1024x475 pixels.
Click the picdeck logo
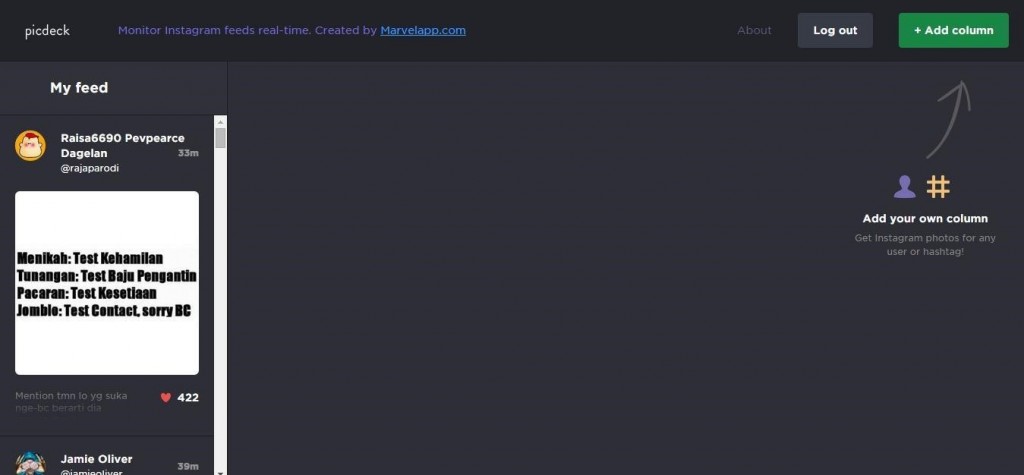pyautogui.click(x=47, y=31)
